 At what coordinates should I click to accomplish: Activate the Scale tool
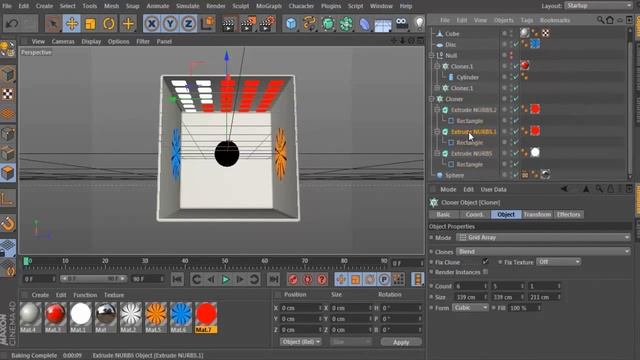(x=90, y=24)
